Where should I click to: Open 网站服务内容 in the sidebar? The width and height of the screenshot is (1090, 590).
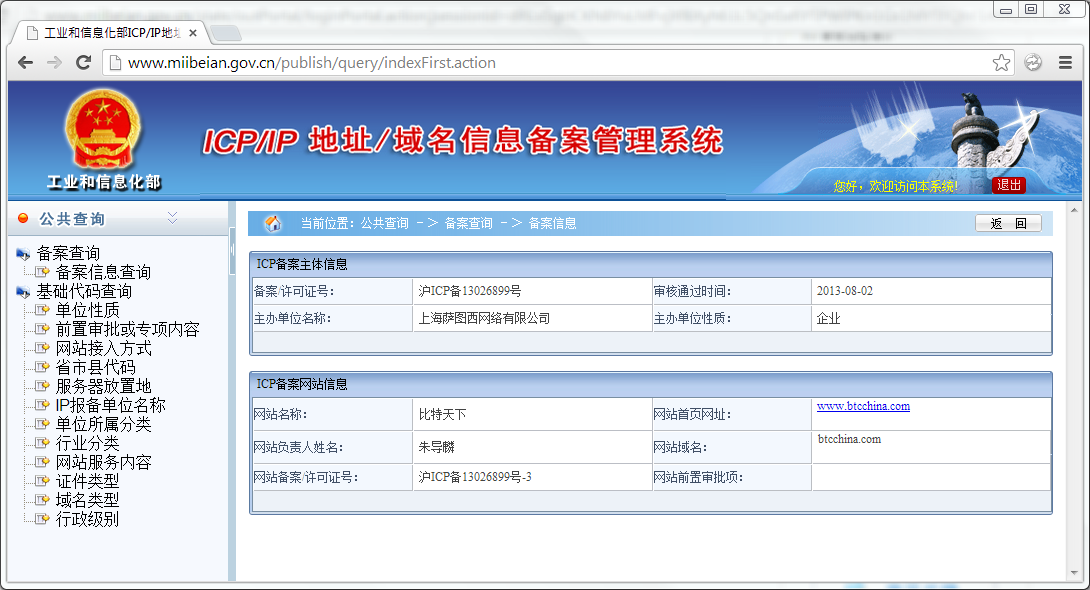coord(104,461)
